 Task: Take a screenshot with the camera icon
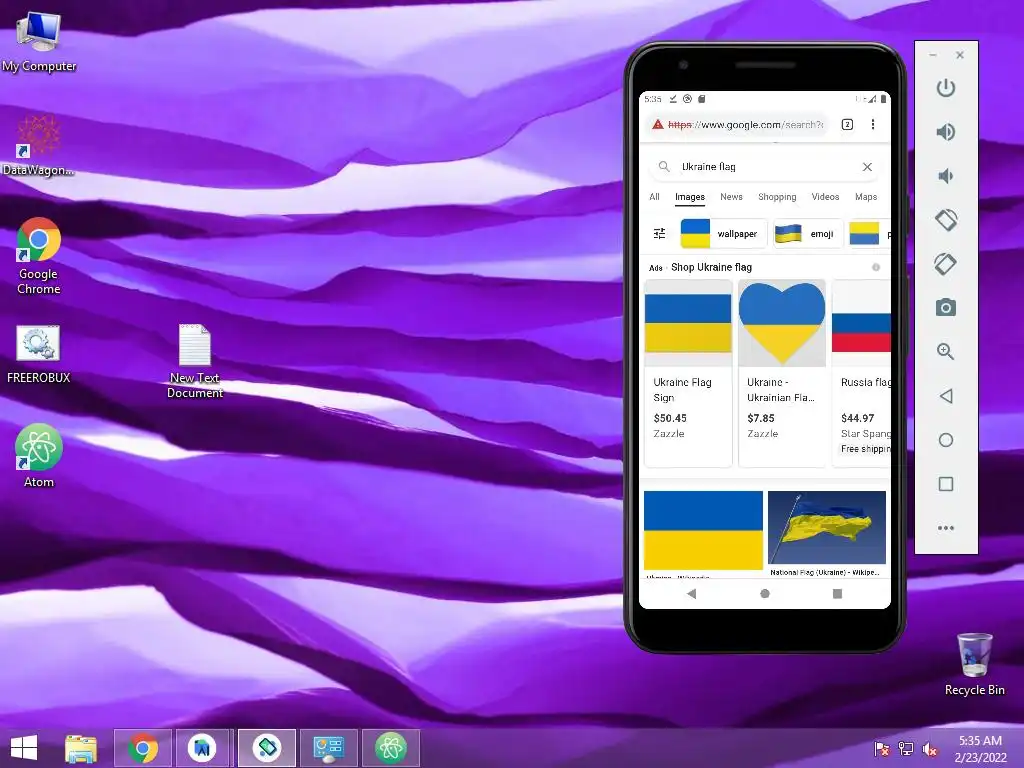(x=946, y=308)
